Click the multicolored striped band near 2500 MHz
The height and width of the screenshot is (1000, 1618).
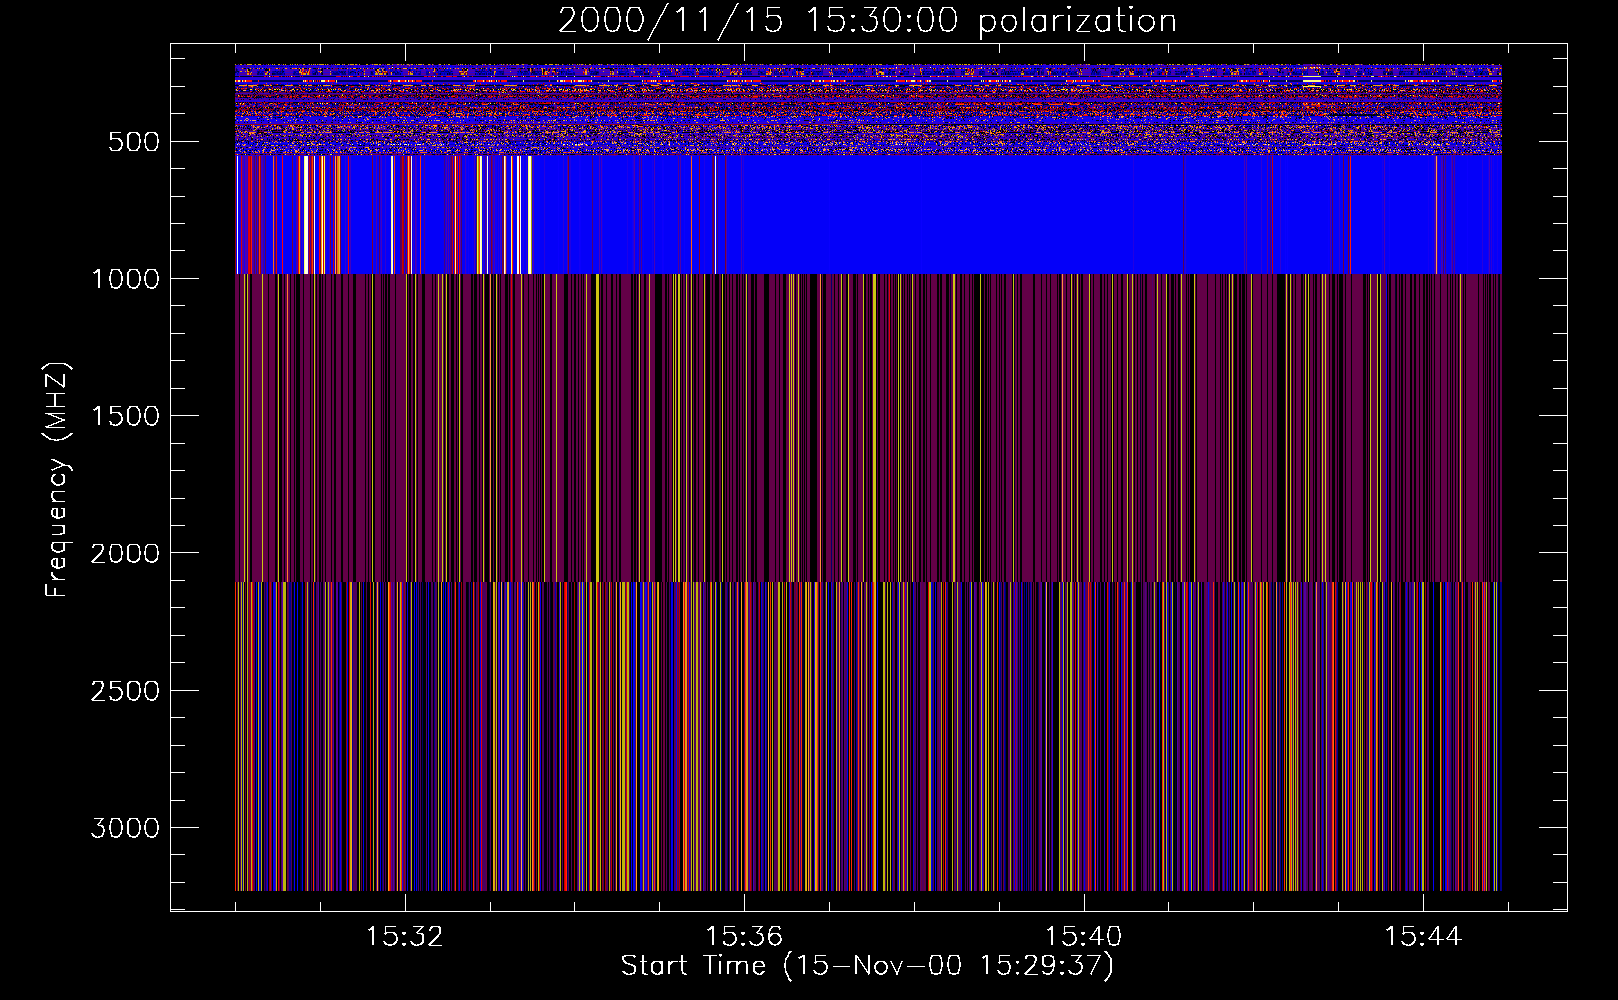(x=868, y=736)
